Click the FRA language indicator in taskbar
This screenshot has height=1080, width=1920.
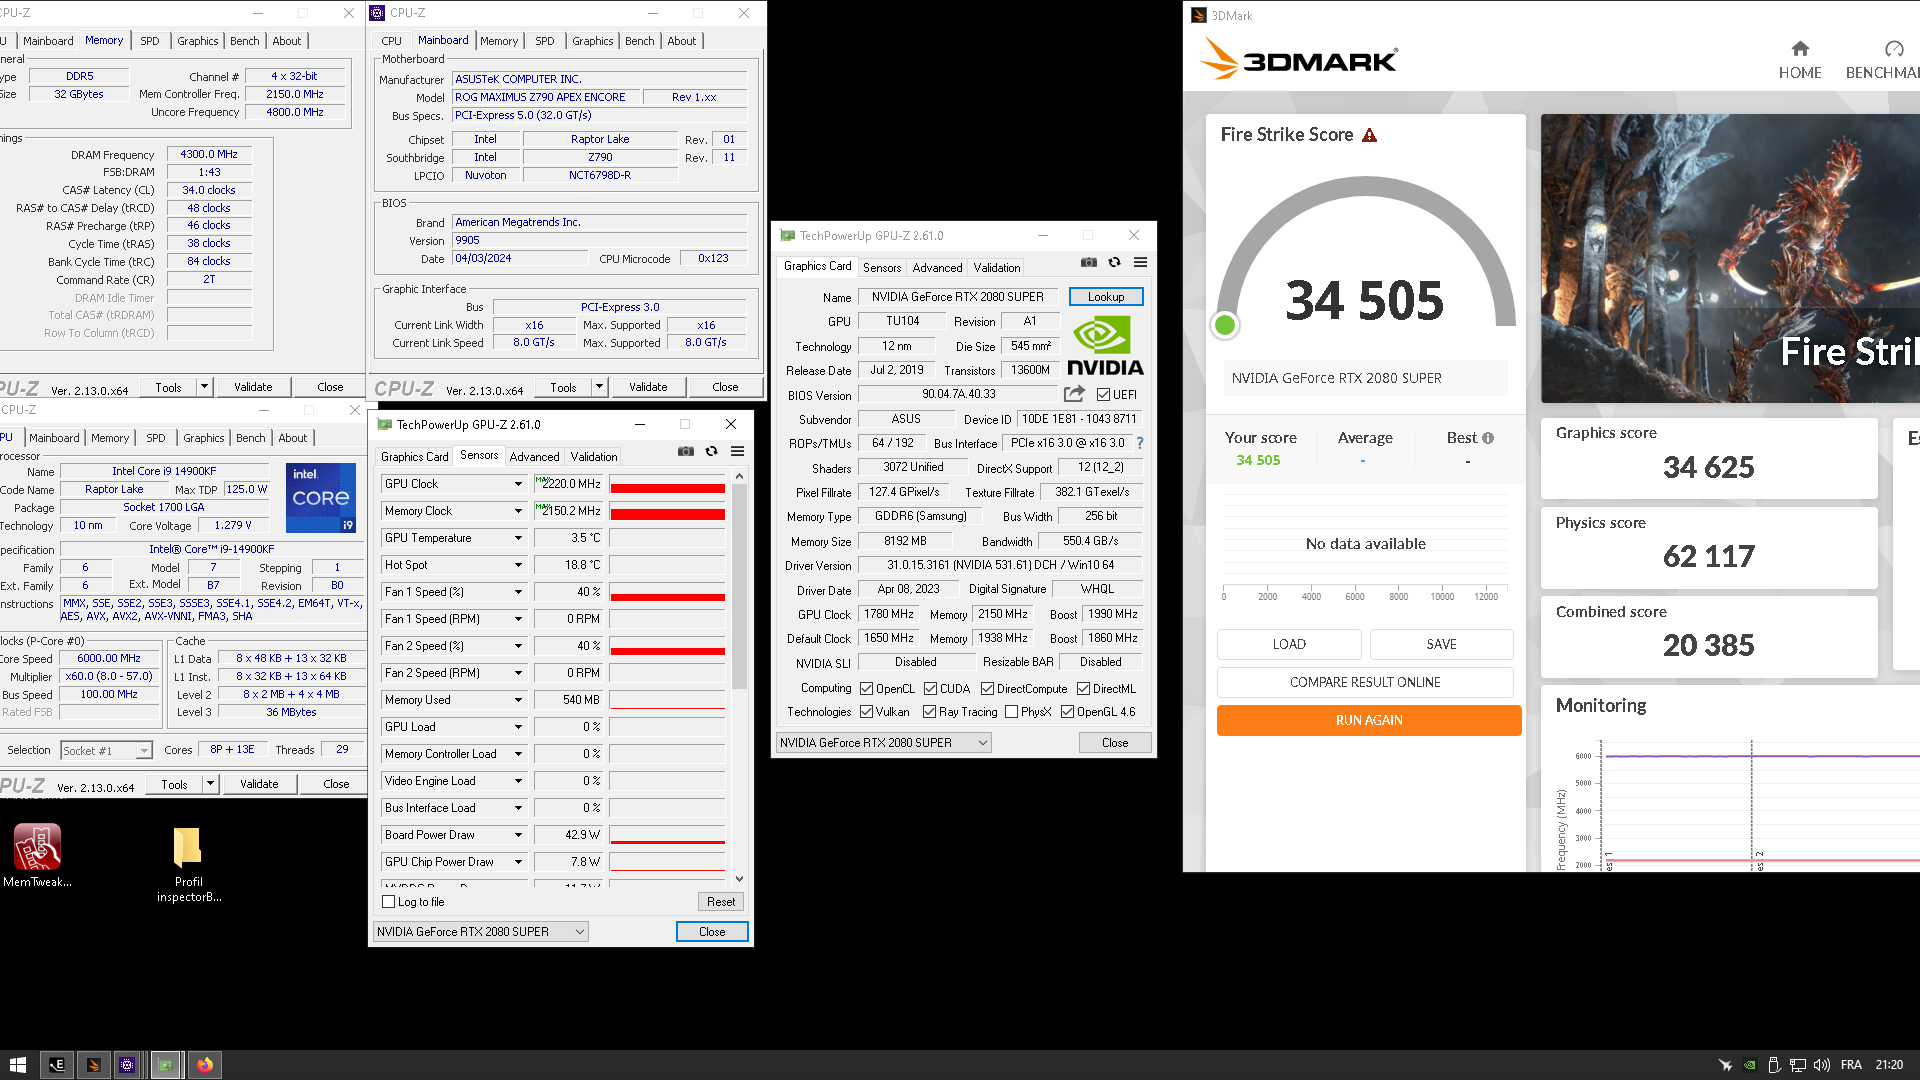pyautogui.click(x=1851, y=1065)
